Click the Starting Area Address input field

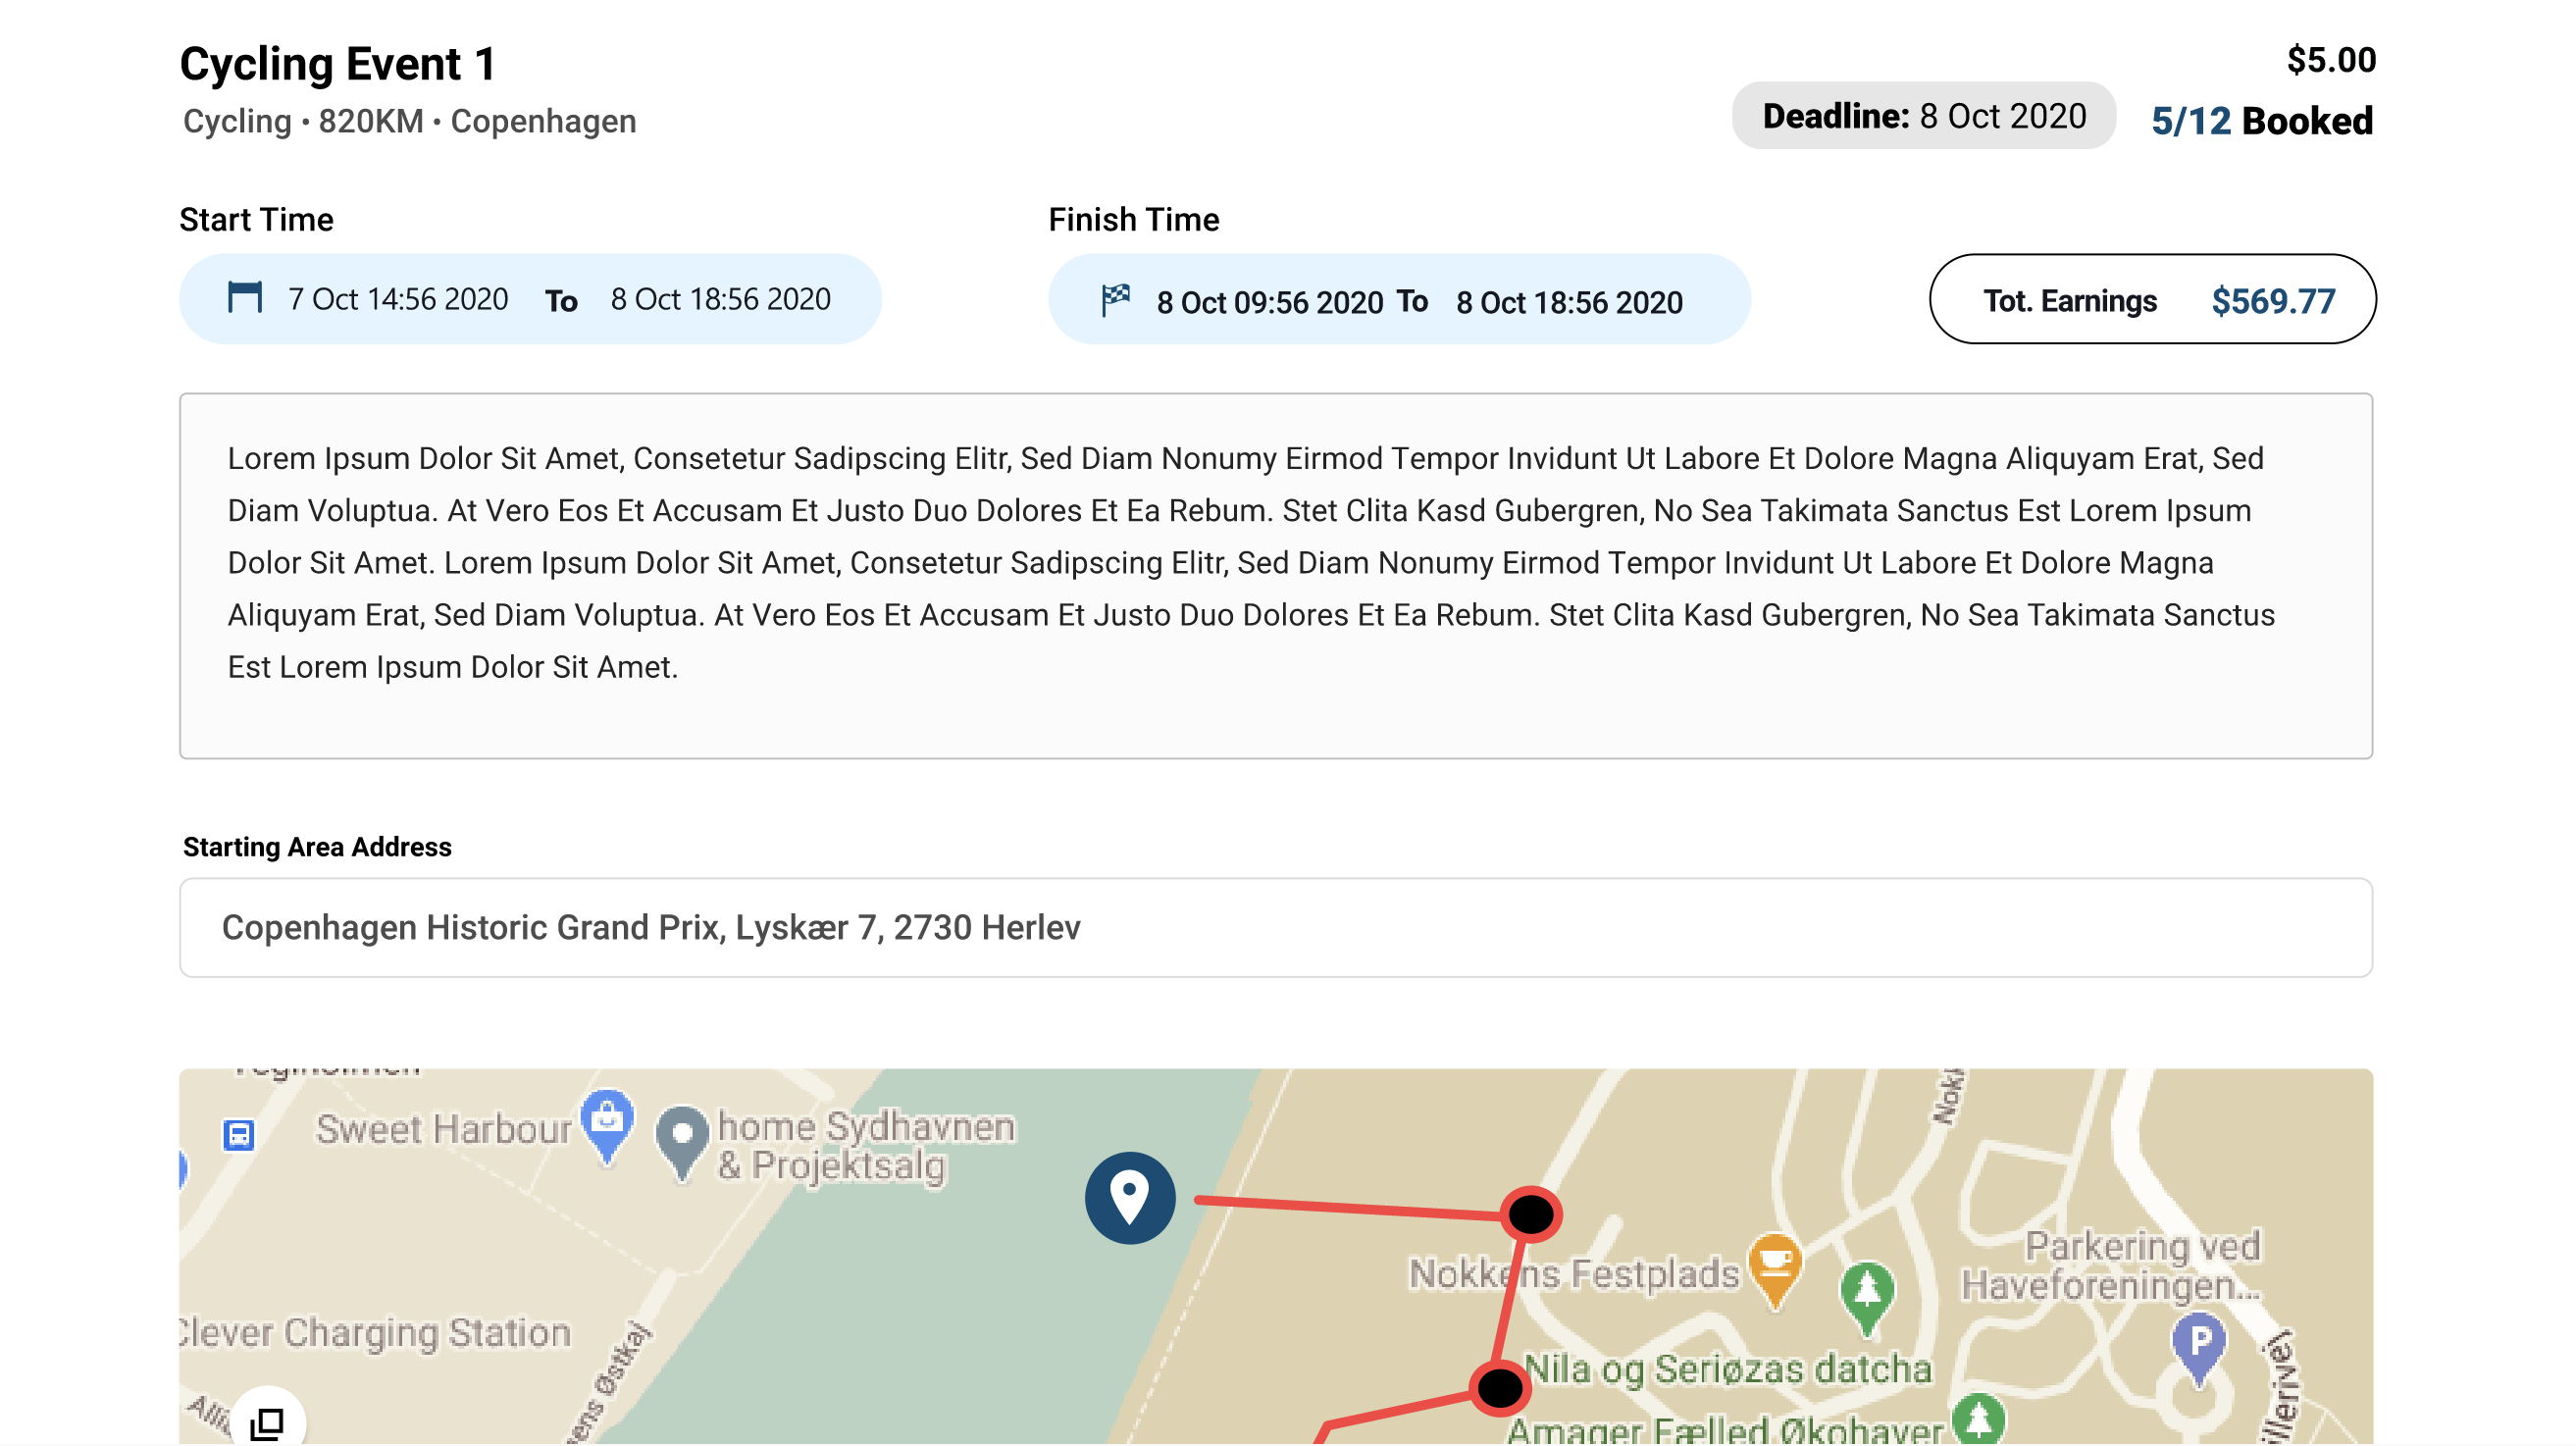(x=1275, y=928)
